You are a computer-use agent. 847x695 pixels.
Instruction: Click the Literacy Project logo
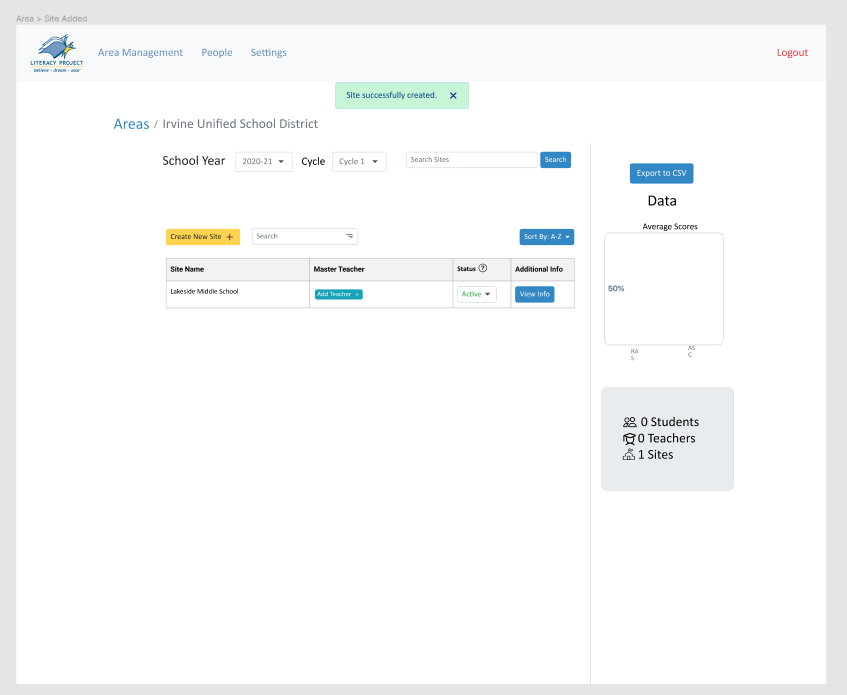[x=55, y=53]
